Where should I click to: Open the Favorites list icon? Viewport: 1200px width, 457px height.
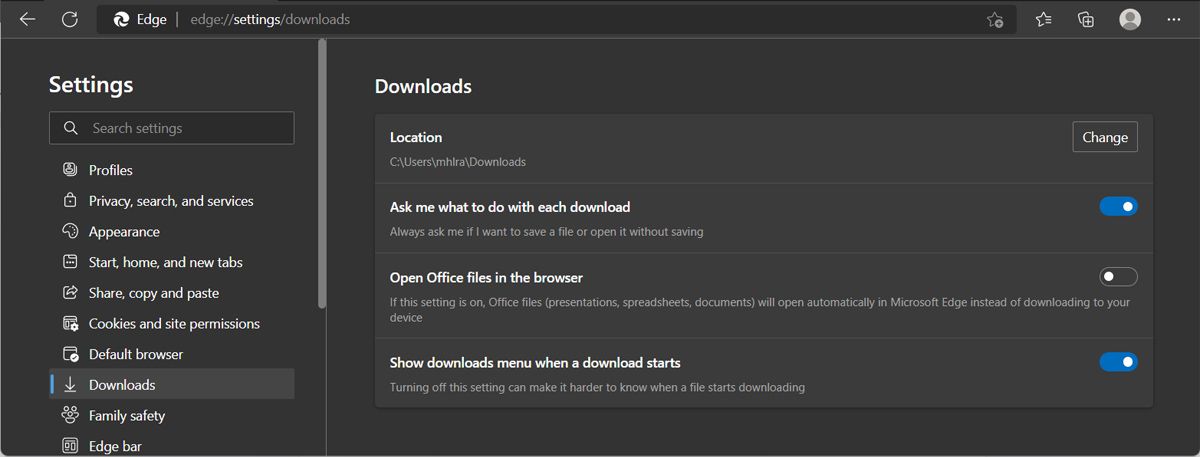pyautogui.click(x=1044, y=19)
